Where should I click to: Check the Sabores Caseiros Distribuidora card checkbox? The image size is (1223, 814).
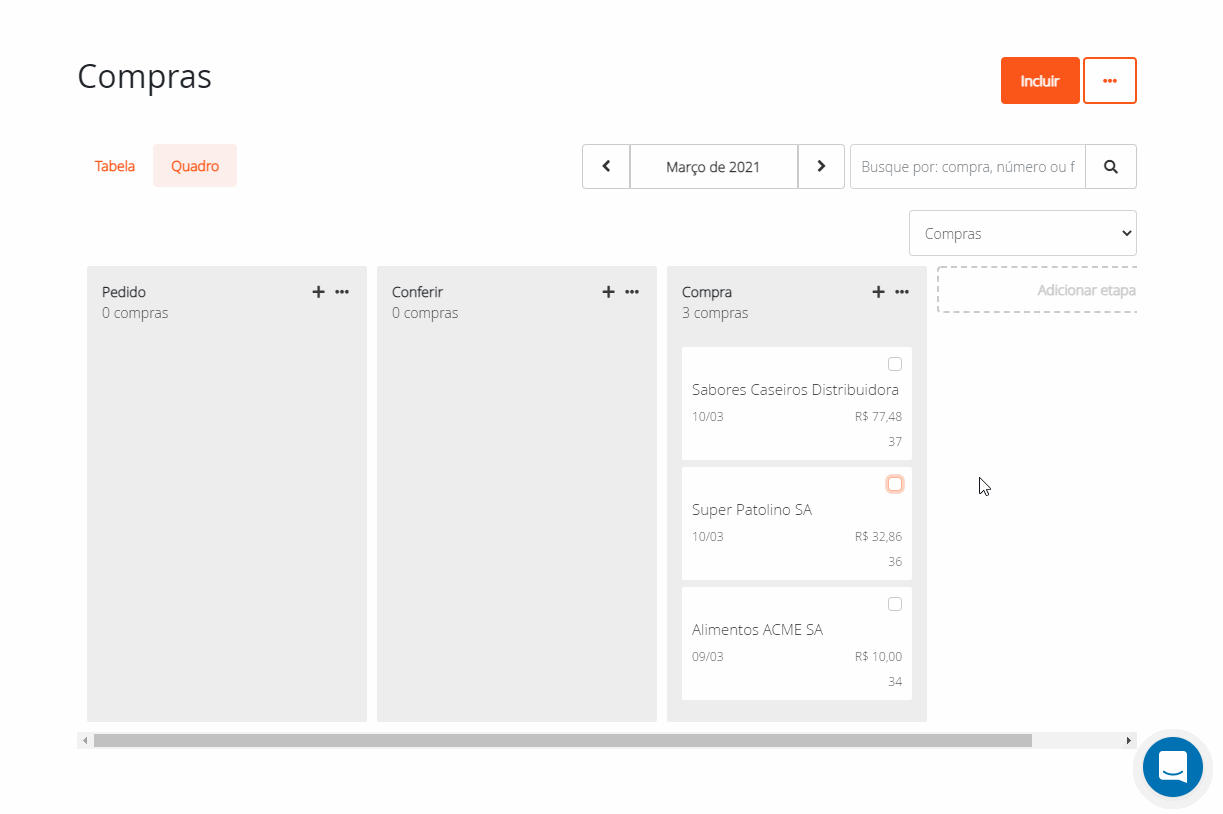click(895, 364)
